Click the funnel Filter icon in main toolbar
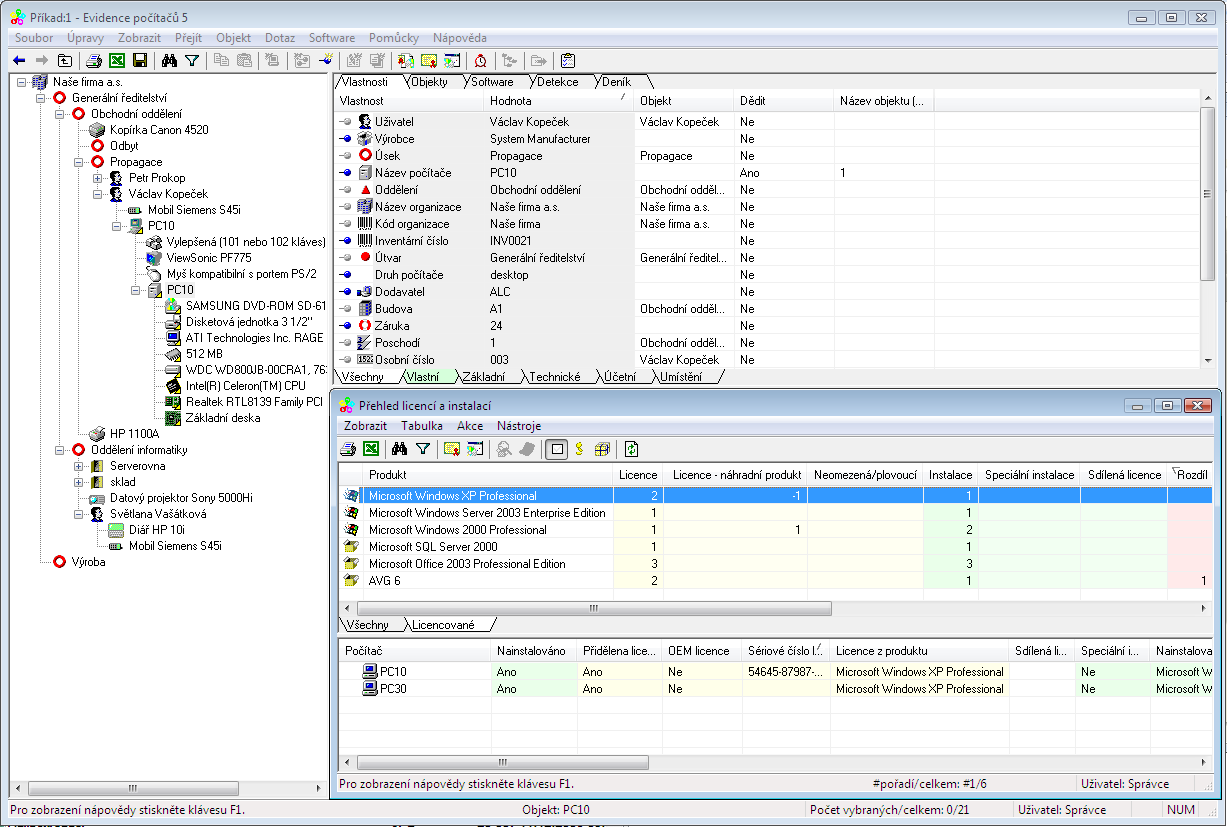 pyautogui.click(x=191, y=60)
